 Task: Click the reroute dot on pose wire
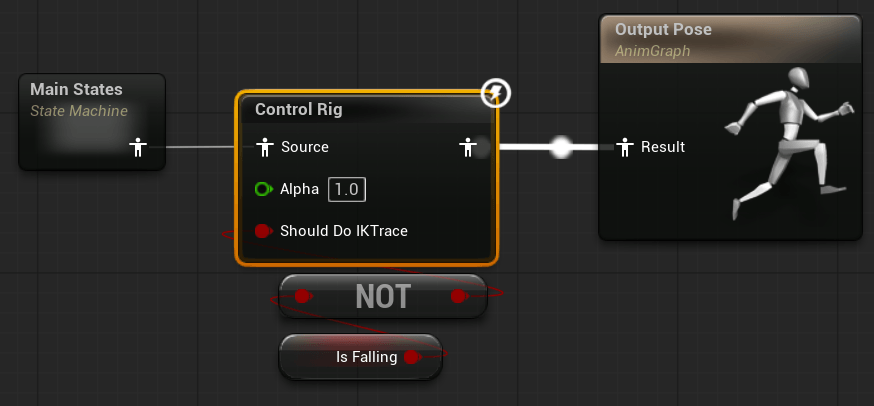click(x=561, y=147)
